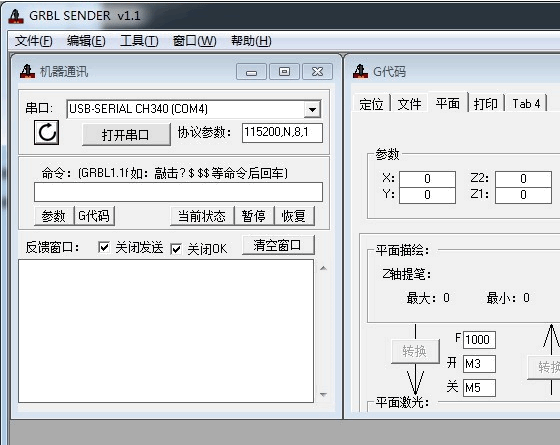This screenshot has width=560, height=445.
Task: Click the 关 field showing M5
Action: pos(479,388)
